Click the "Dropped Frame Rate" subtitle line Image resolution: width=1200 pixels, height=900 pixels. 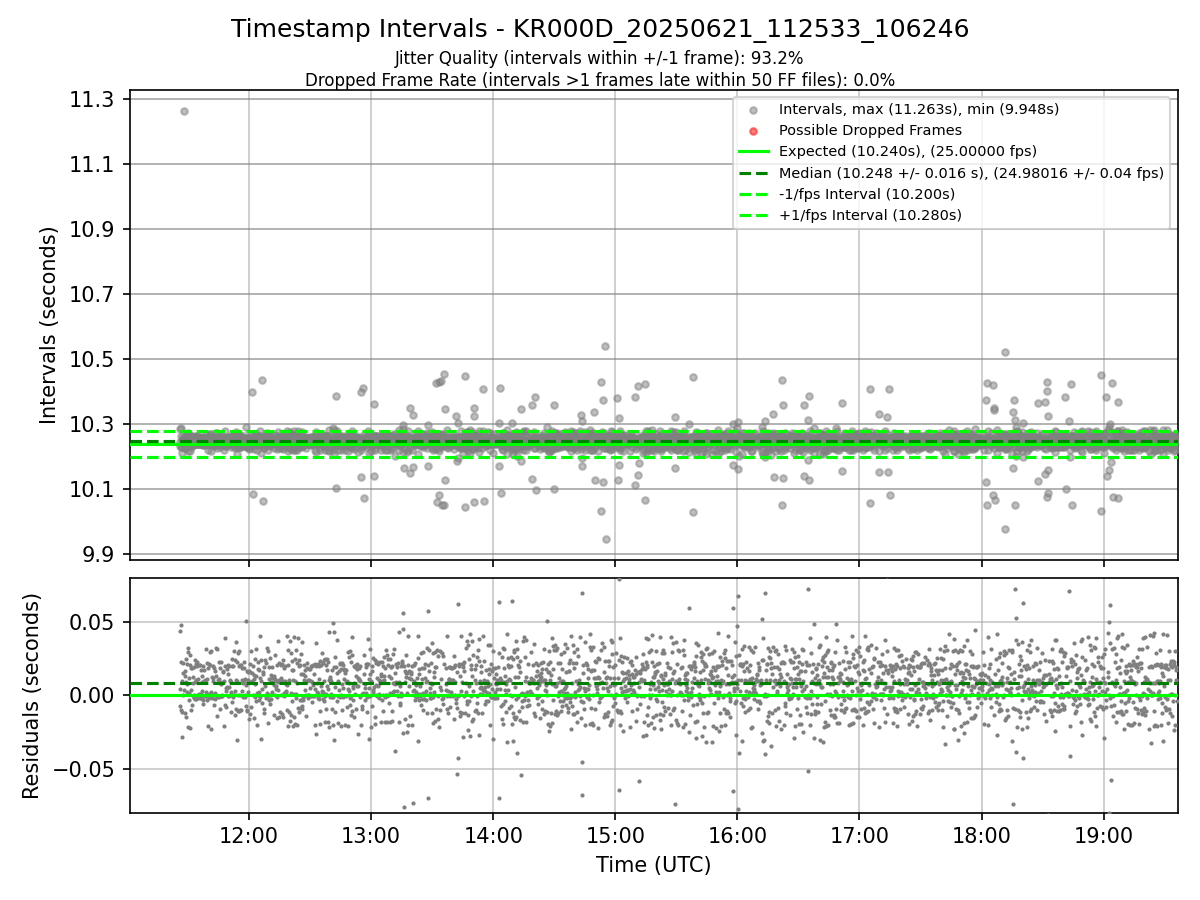[x=600, y=80]
